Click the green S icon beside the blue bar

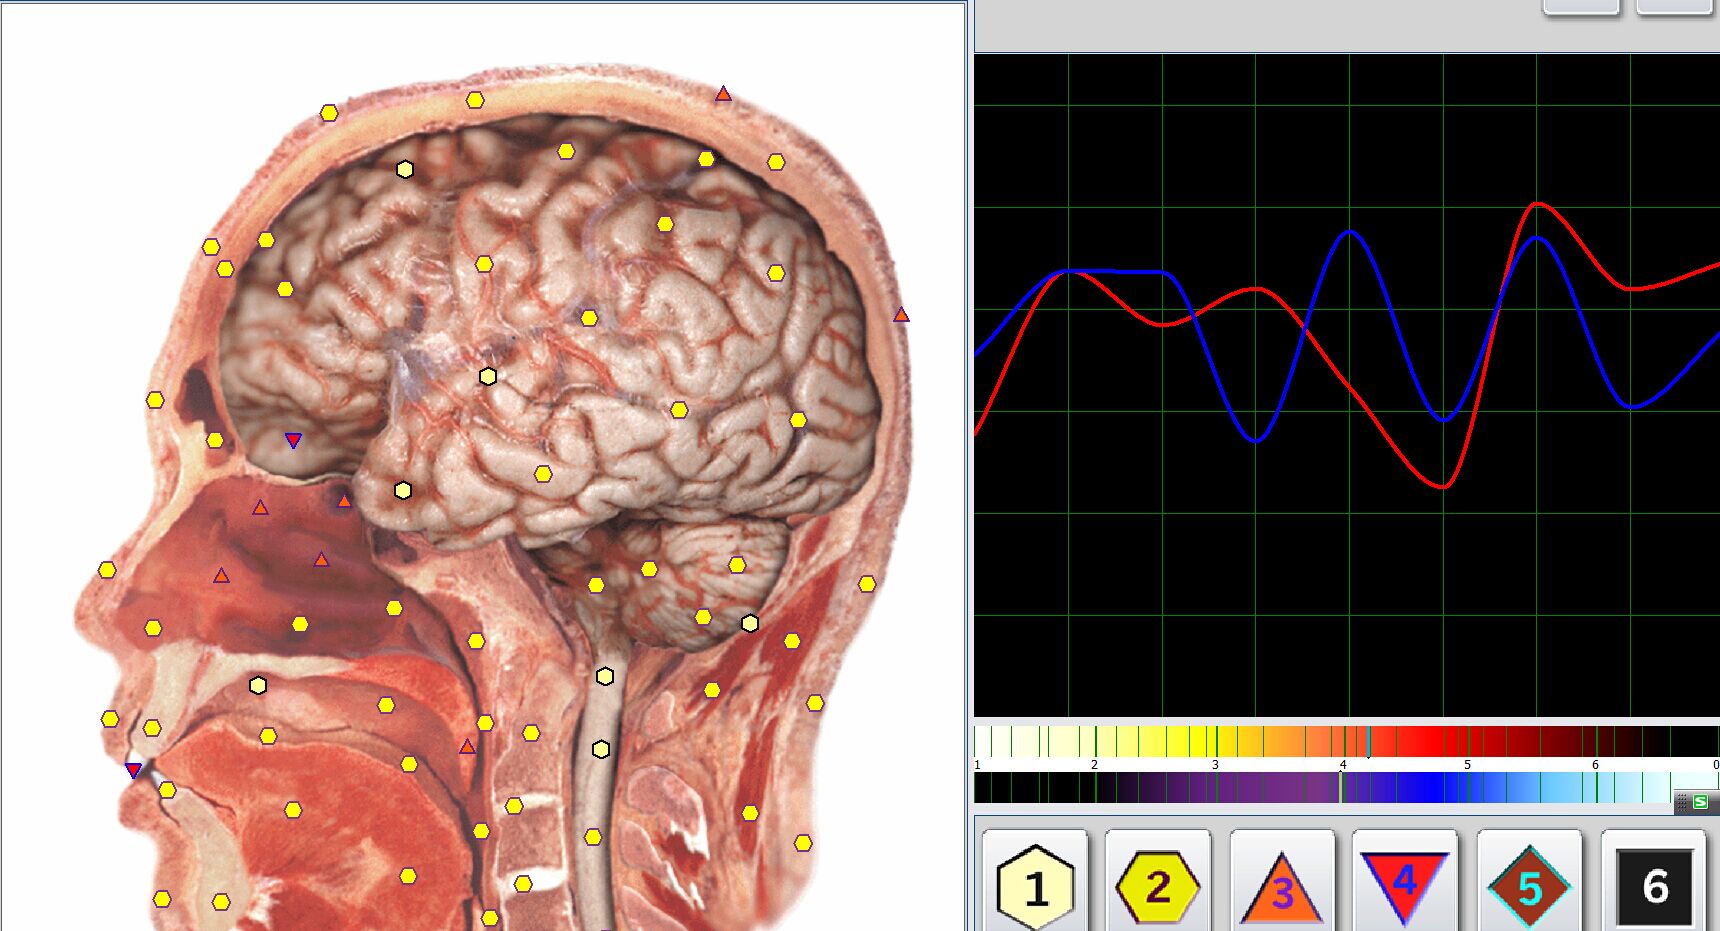point(1700,802)
